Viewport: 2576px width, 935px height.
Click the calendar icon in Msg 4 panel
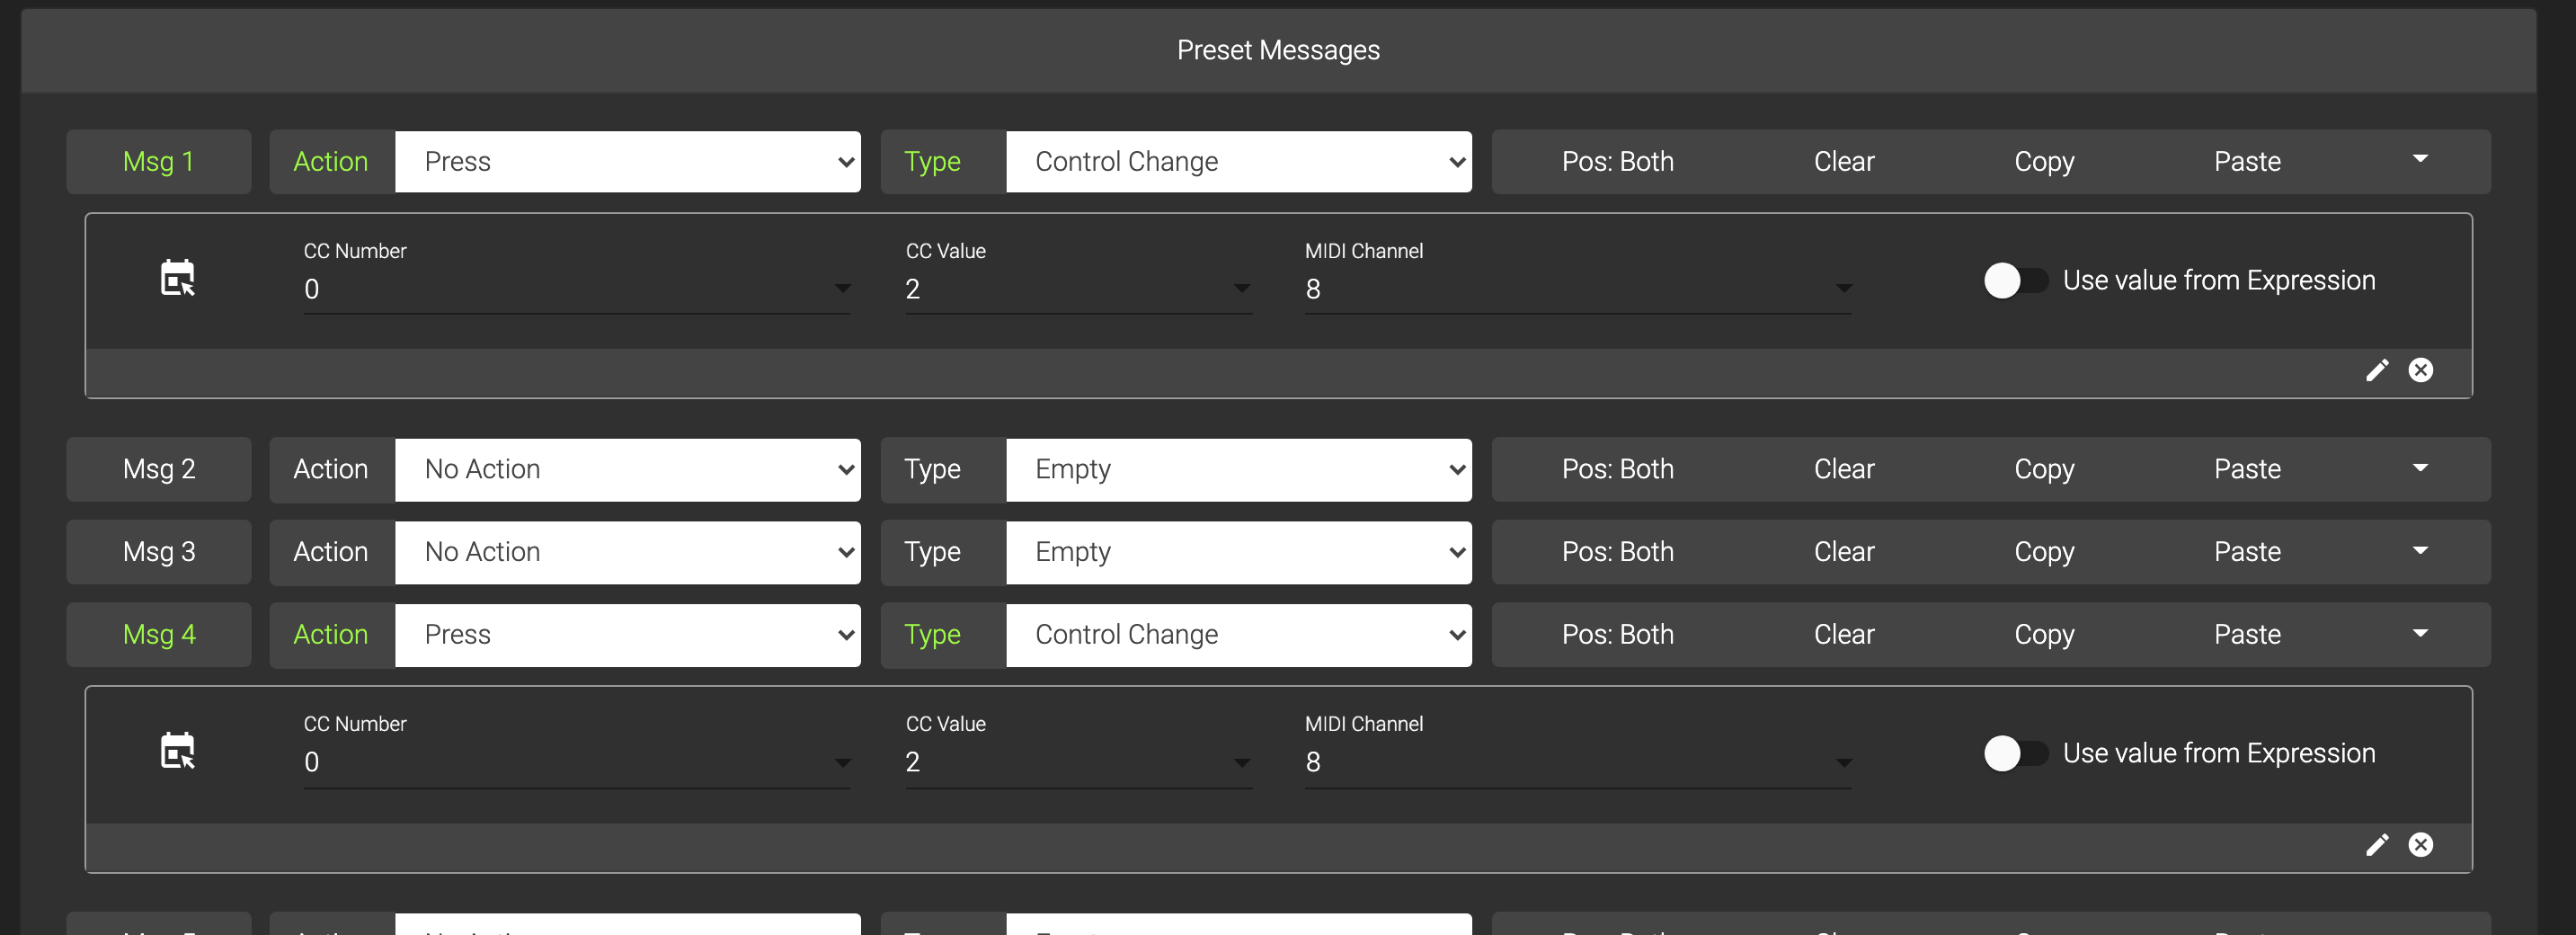178,751
